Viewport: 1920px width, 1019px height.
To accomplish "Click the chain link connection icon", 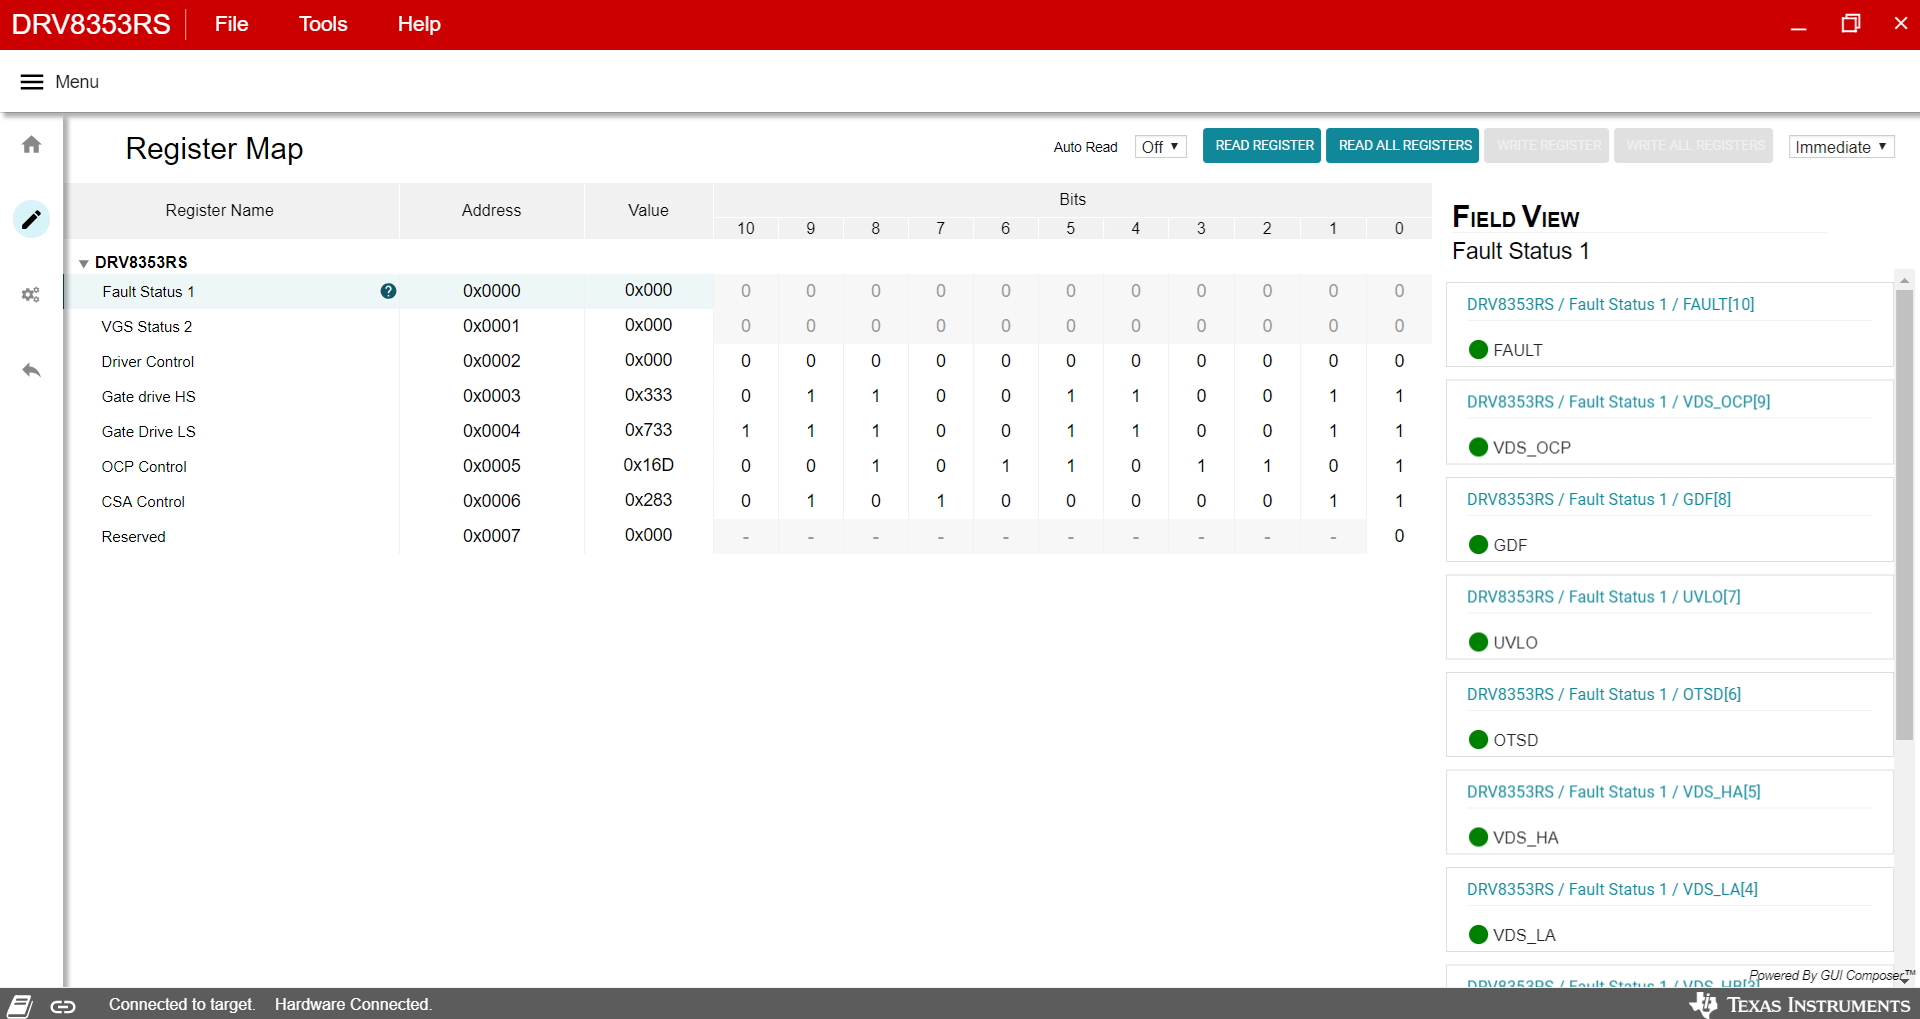I will click(63, 1006).
